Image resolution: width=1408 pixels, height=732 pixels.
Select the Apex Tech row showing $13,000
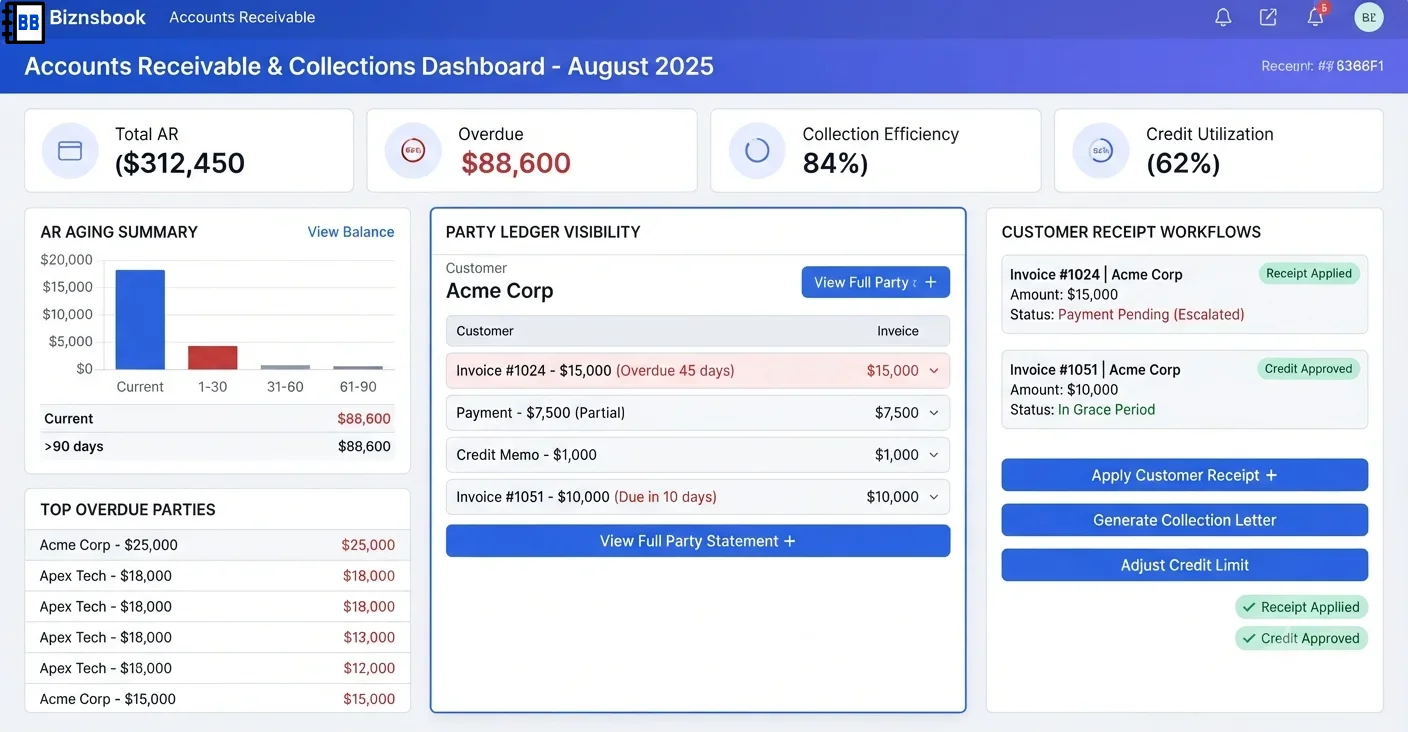[x=217, y=637]
